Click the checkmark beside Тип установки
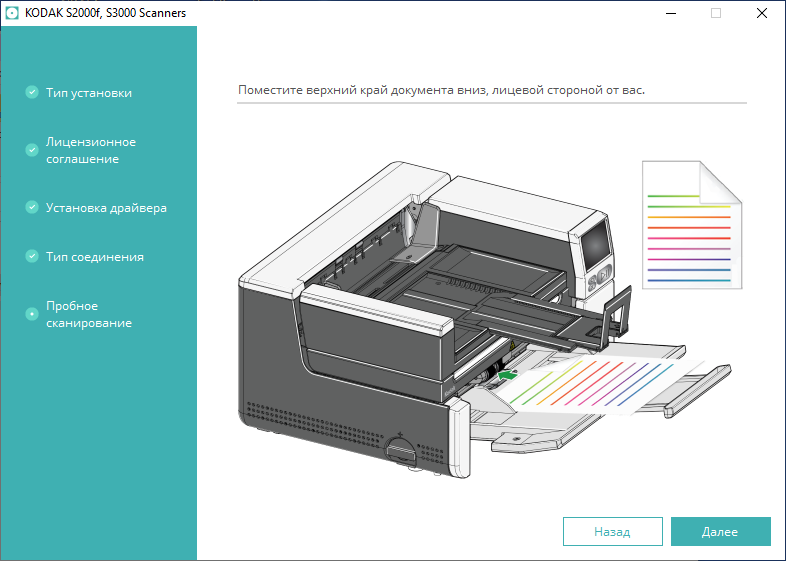786x561 pixels. click(32, 92)
